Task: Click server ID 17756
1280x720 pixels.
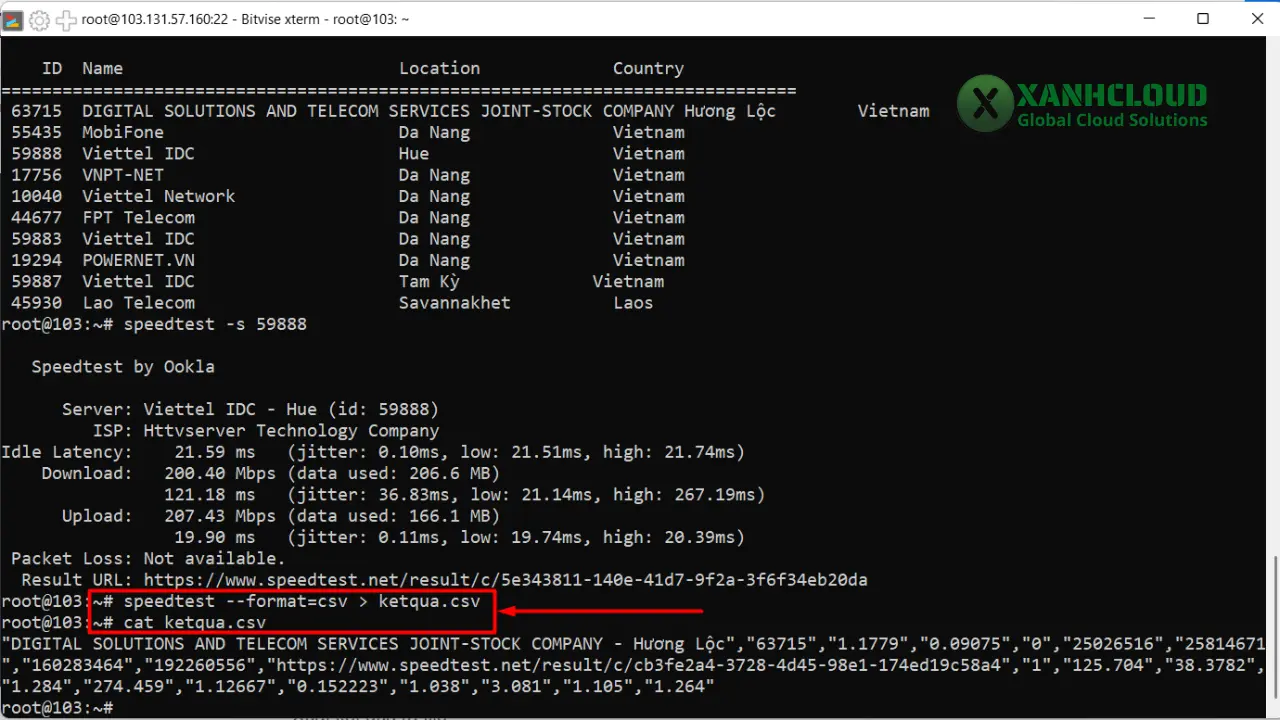Action: 36,175
